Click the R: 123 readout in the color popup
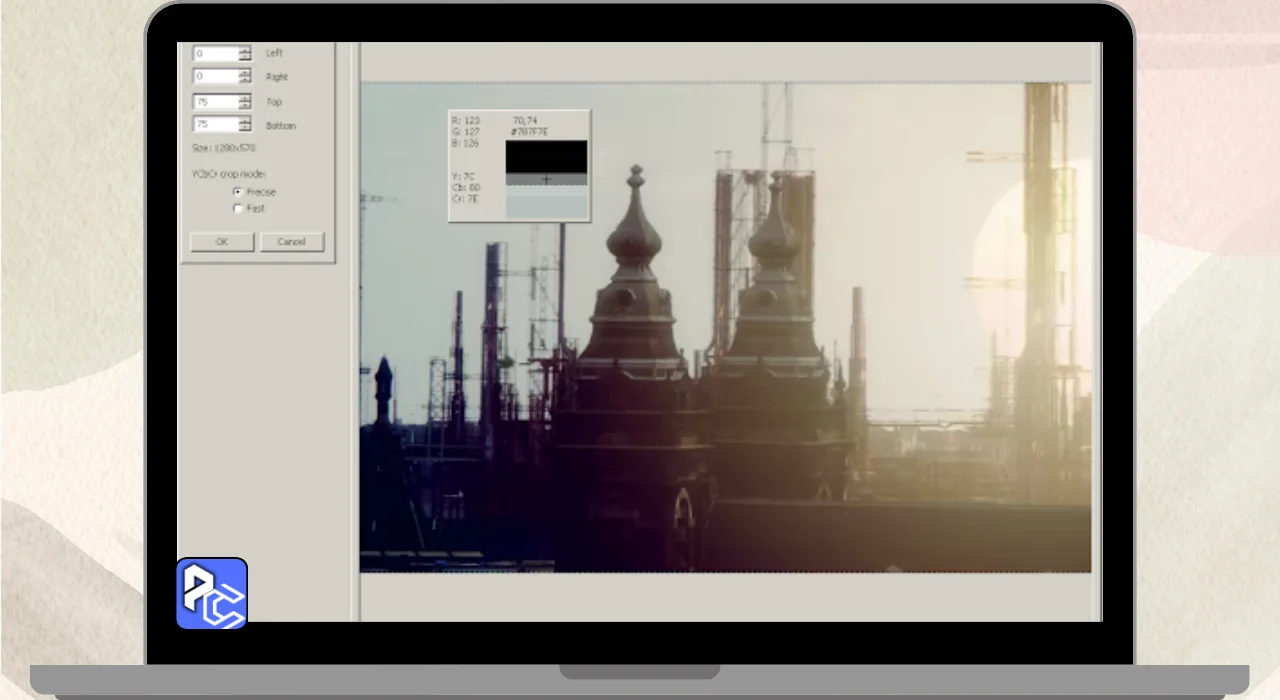1280x700 pixels. [466, 120]
